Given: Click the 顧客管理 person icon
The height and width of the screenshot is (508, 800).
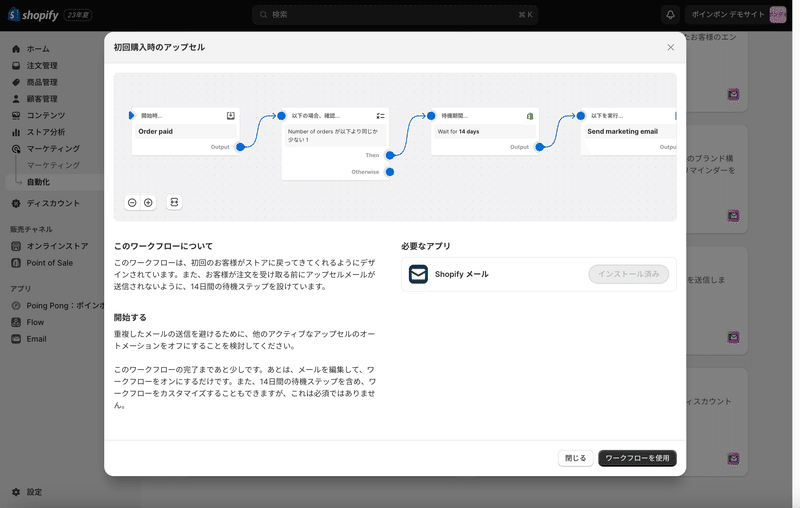Looking at the screenshot, I should pos(16,99).
